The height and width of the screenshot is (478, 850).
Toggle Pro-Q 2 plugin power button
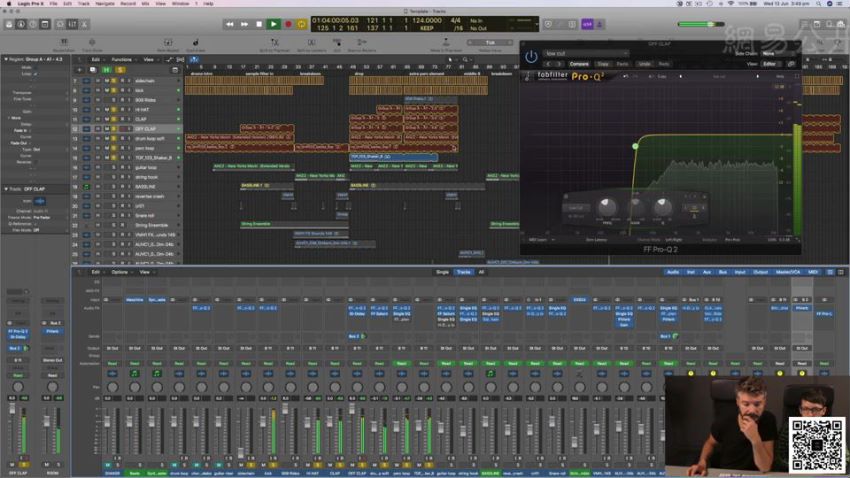pos(531,56)
